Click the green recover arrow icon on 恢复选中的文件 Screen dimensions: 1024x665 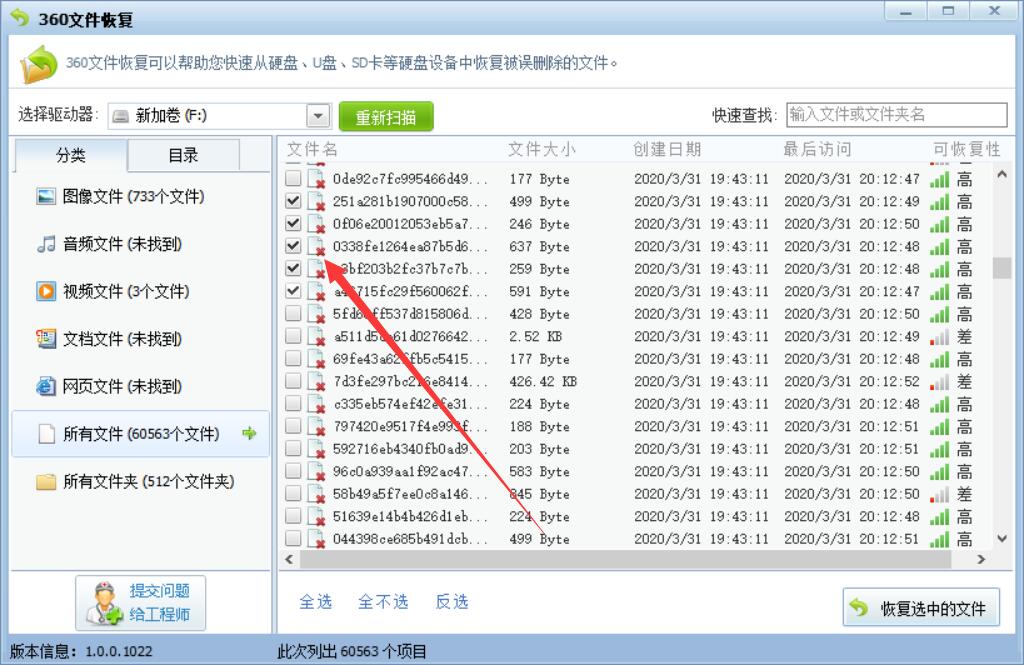(x=859, y=608)
